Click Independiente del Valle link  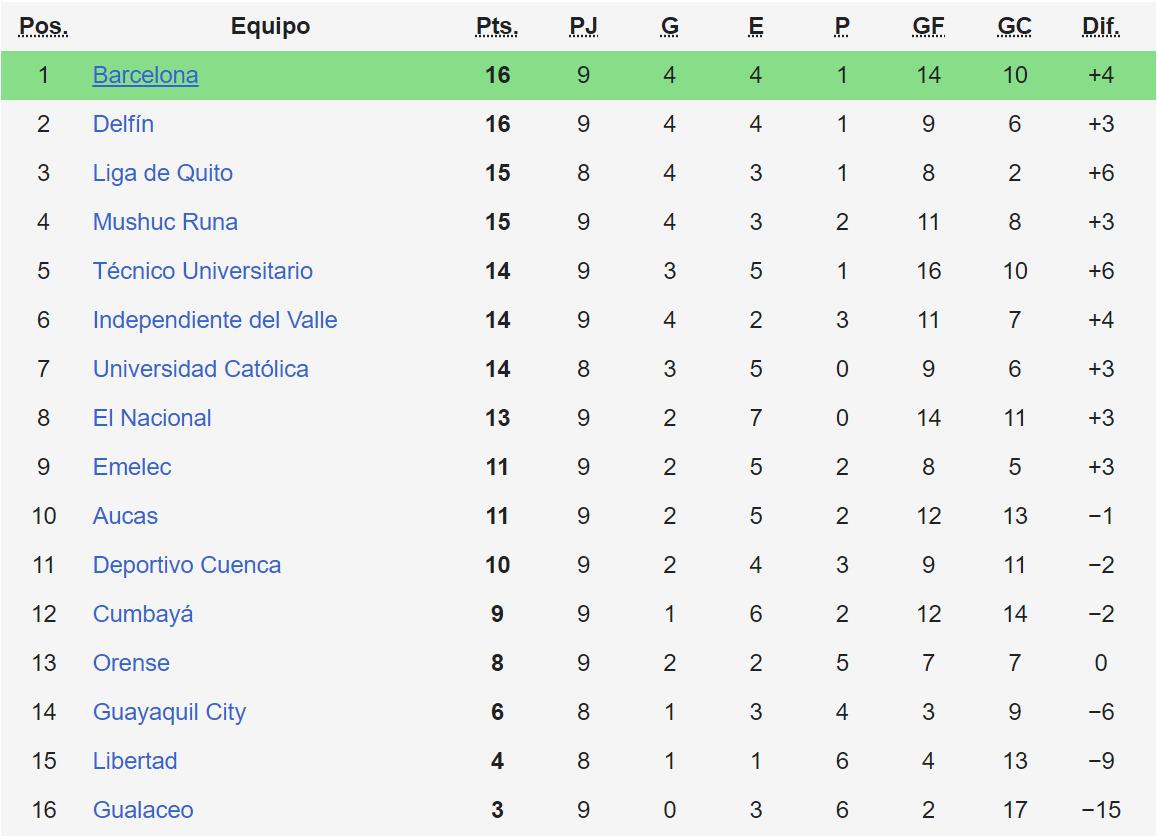click(x=214, y=320)
